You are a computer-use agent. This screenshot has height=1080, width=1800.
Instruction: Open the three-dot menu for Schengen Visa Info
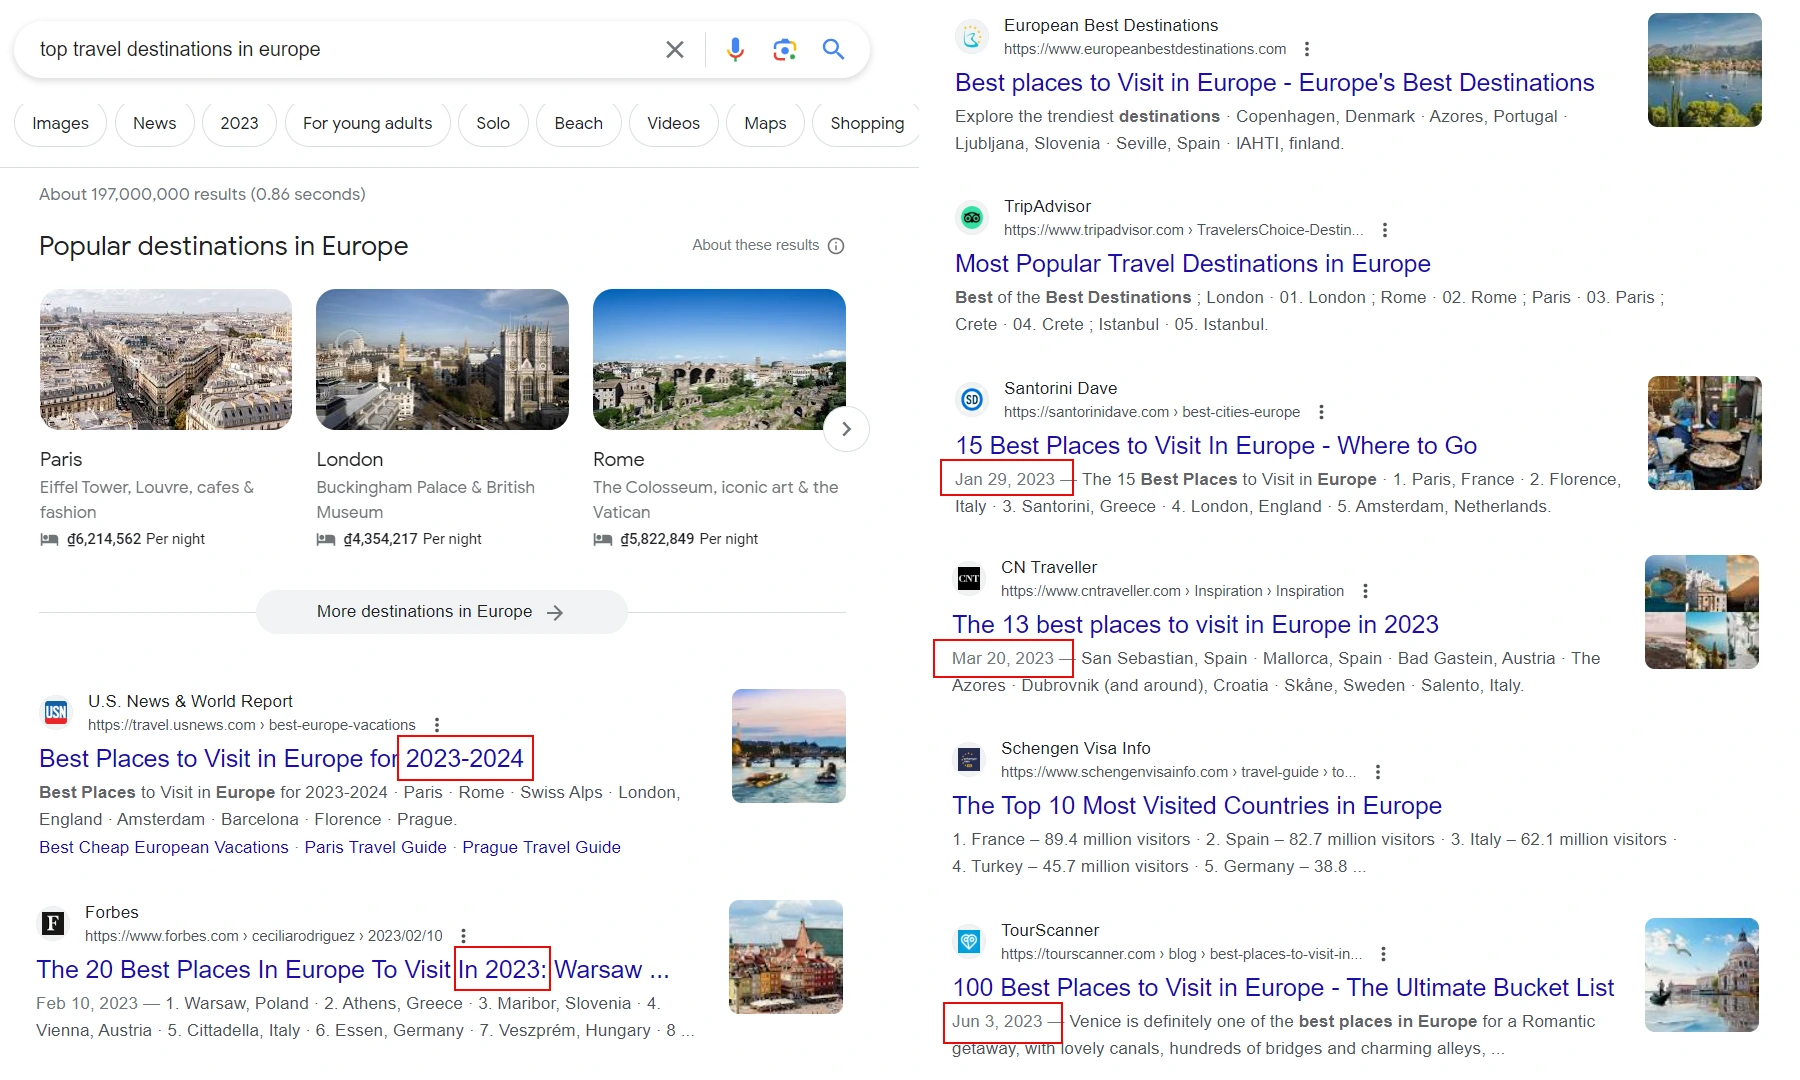point(1378,772)
